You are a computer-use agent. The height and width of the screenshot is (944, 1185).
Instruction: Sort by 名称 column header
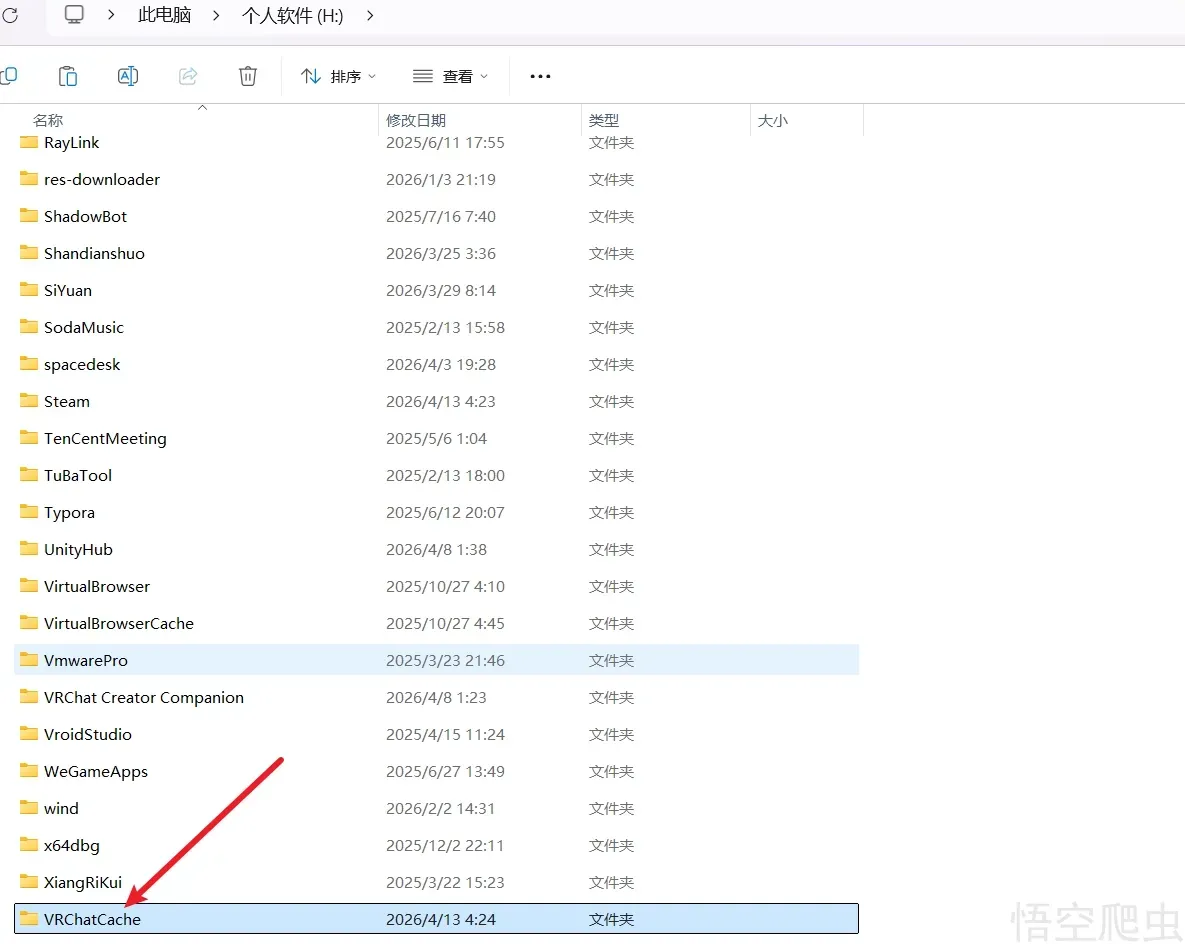point(48,120)
